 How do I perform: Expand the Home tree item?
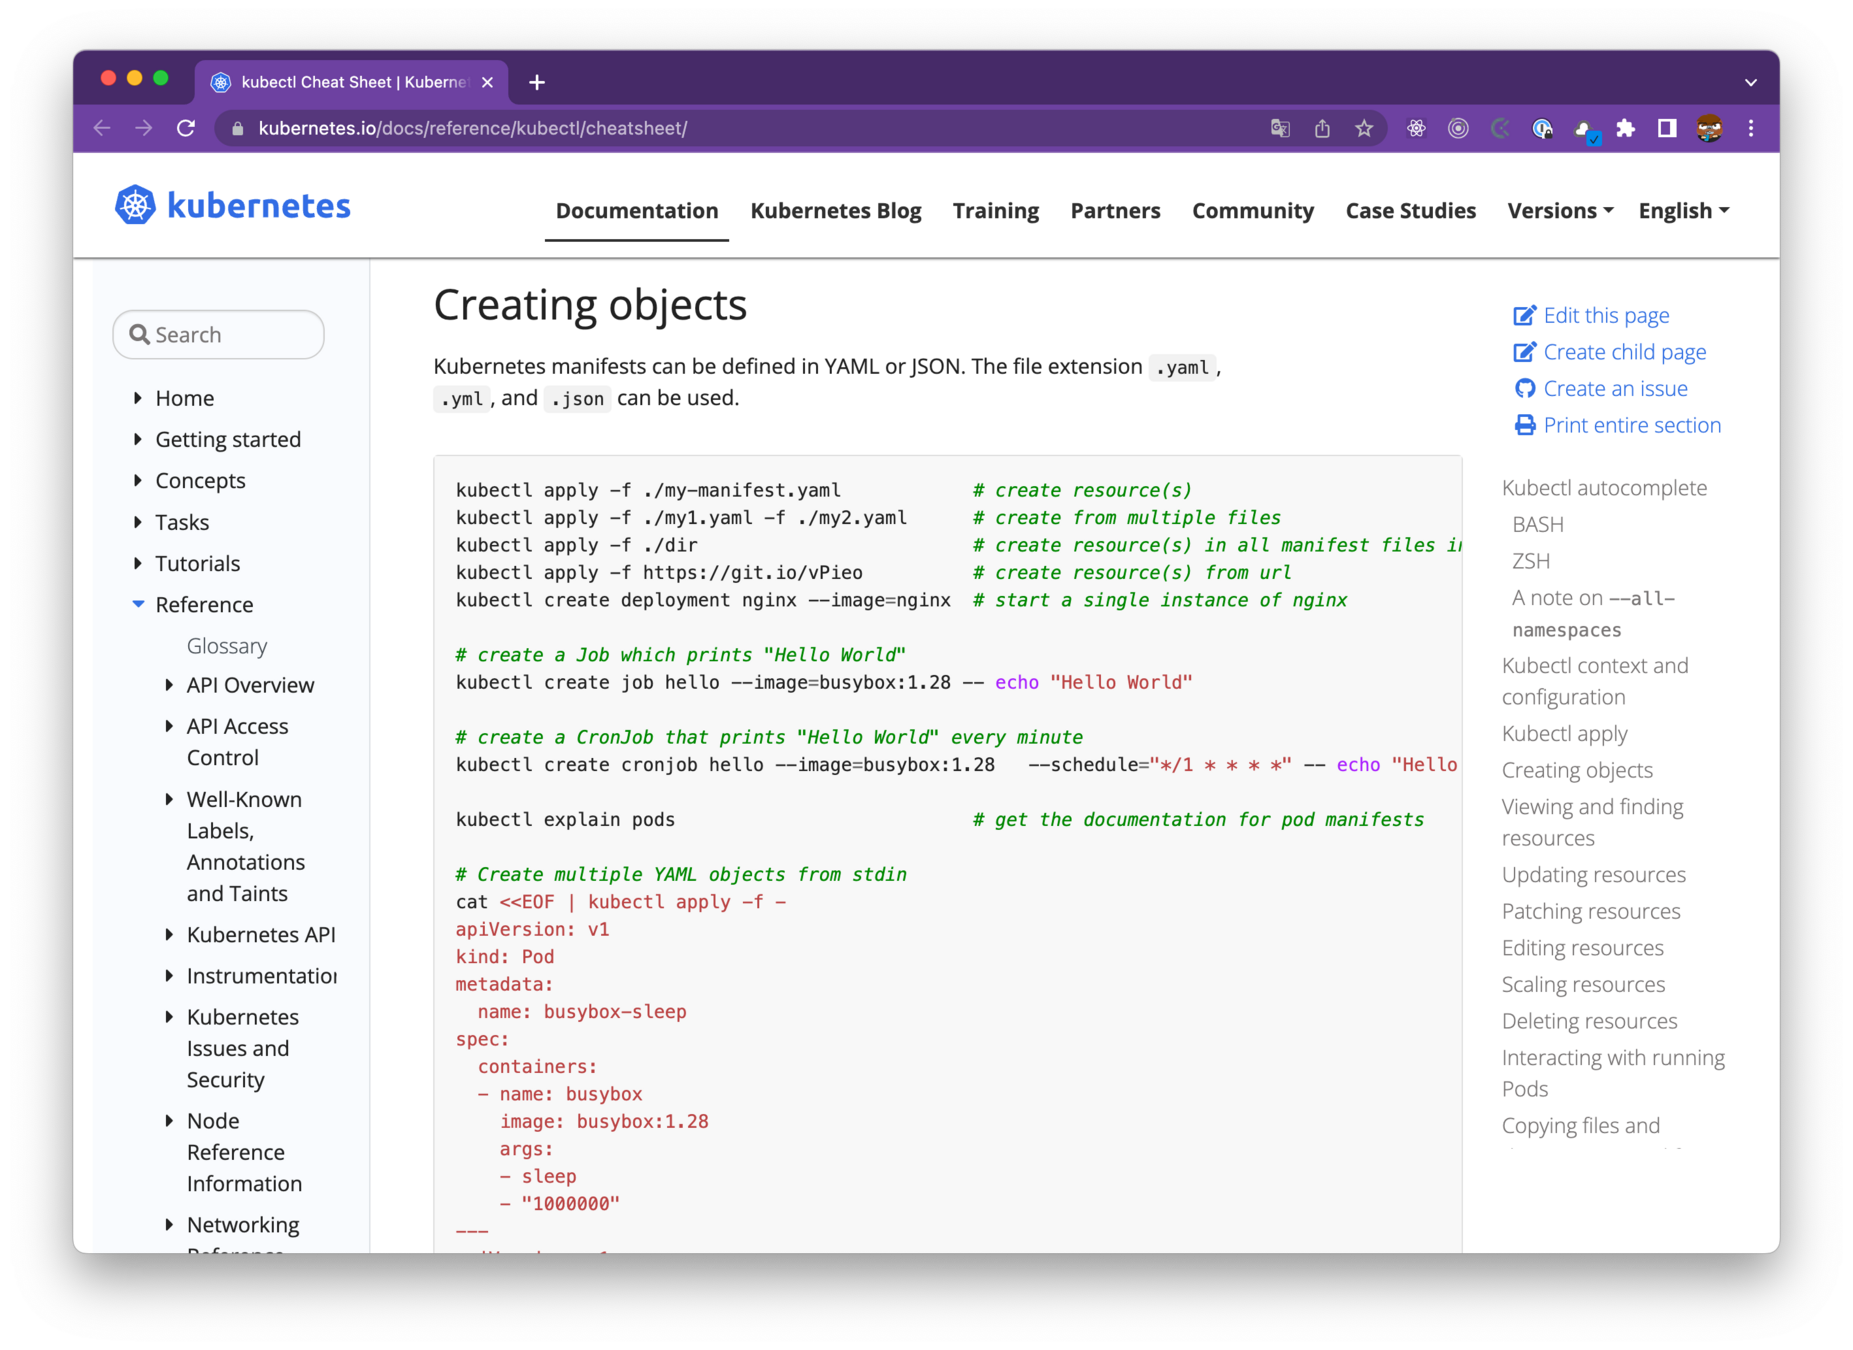137,398
